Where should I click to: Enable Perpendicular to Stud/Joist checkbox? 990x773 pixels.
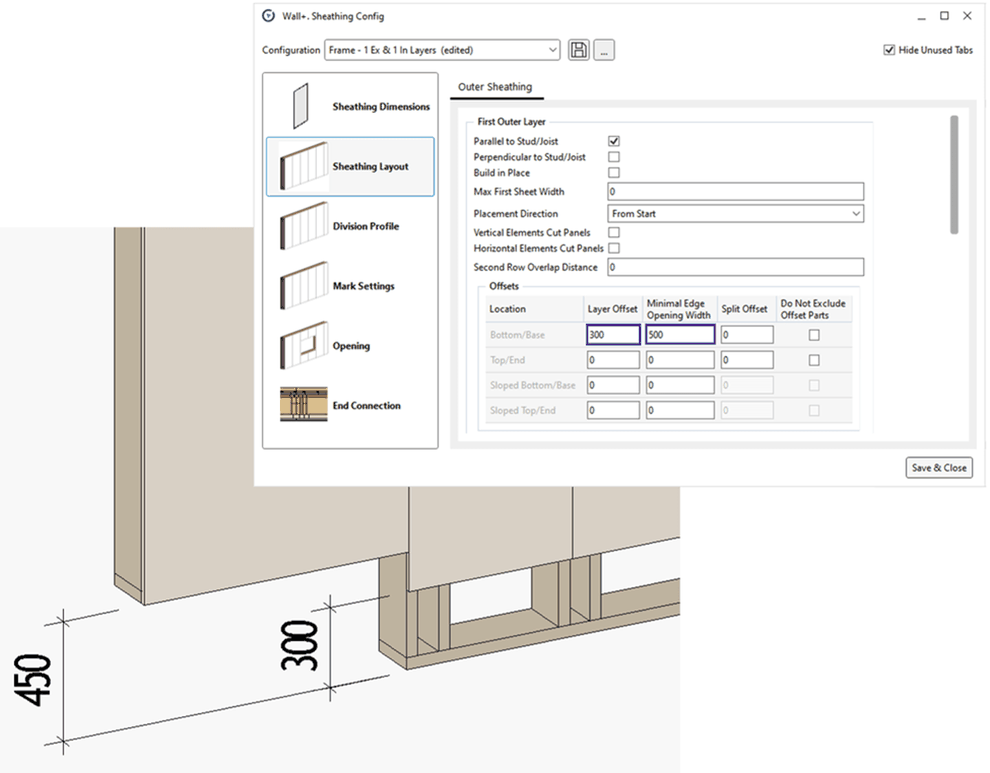pos(614,157)
